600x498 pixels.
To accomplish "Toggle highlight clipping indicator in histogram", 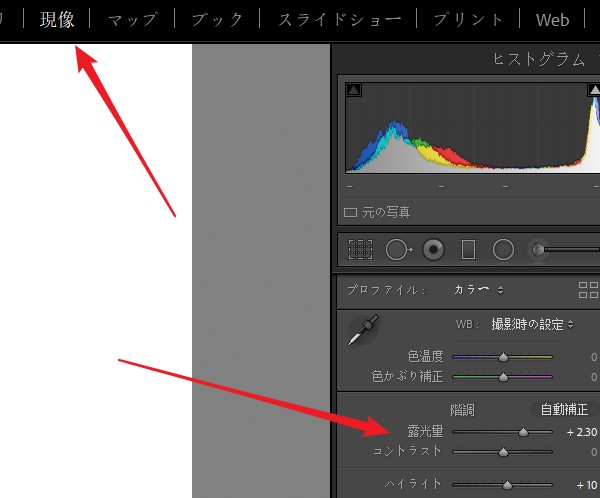I will (594, 90).
